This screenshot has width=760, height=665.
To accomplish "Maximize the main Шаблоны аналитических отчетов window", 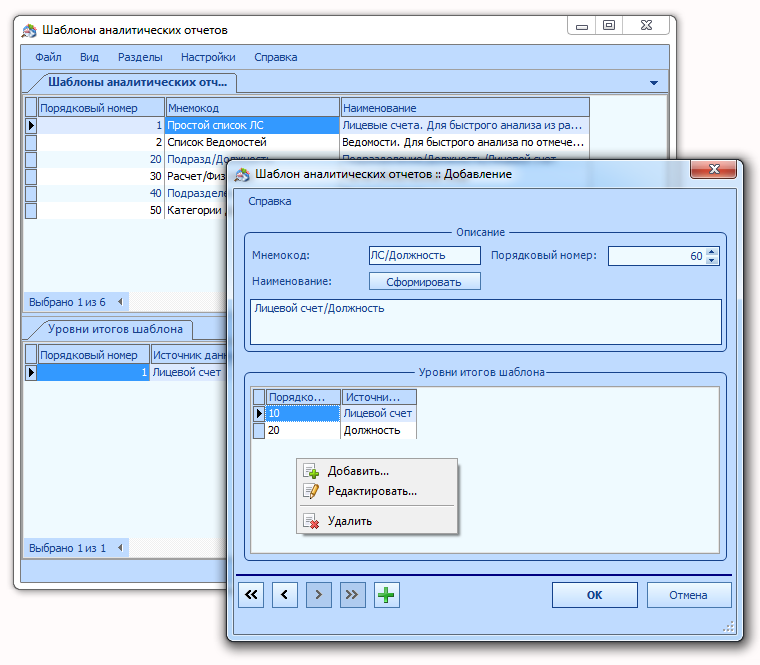I will [609, 25].
